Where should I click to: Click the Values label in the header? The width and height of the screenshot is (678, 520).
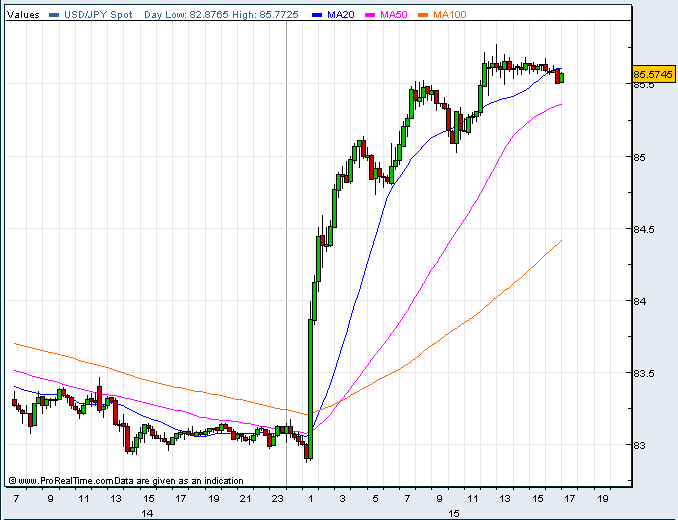[x=23, y=15]
